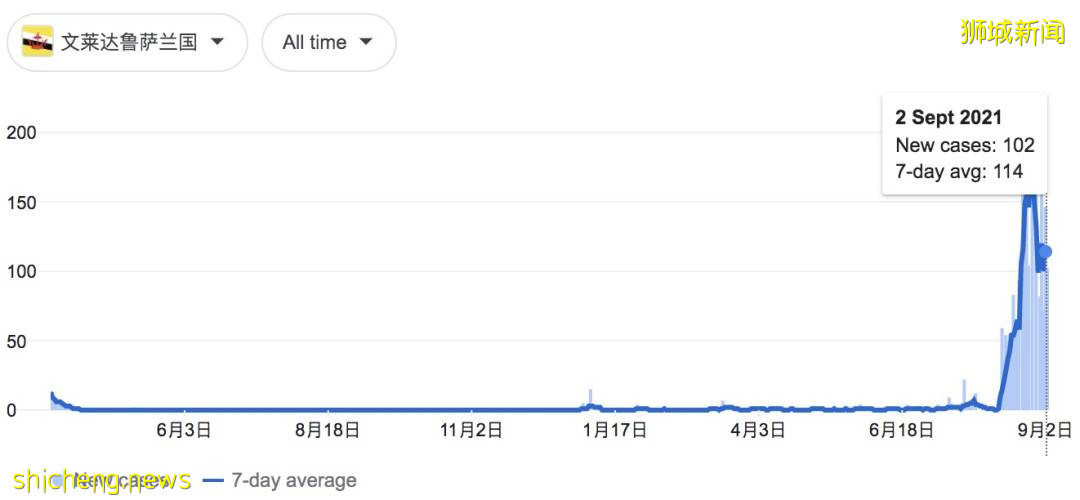Select the 1月17日 x-axis label
The image size is (1080, 500).
pos(614,431)
